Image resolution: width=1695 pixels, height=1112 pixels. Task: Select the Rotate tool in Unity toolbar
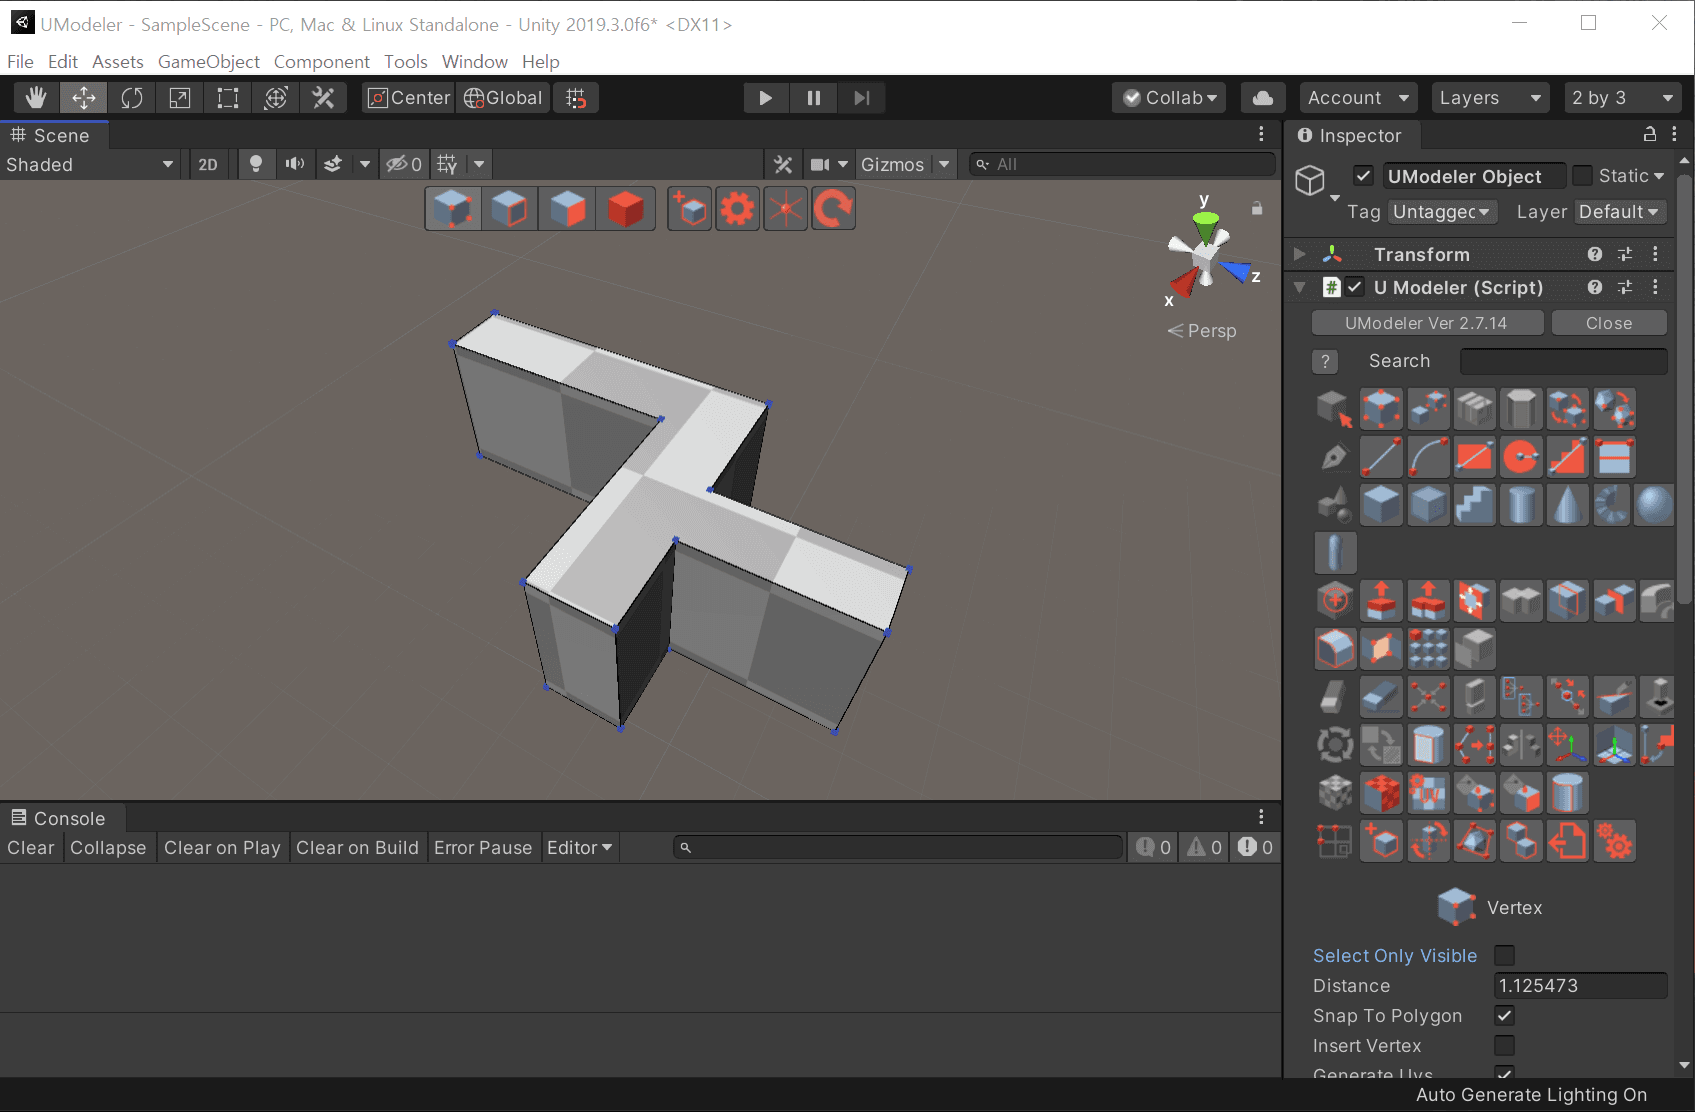point(132,98)
